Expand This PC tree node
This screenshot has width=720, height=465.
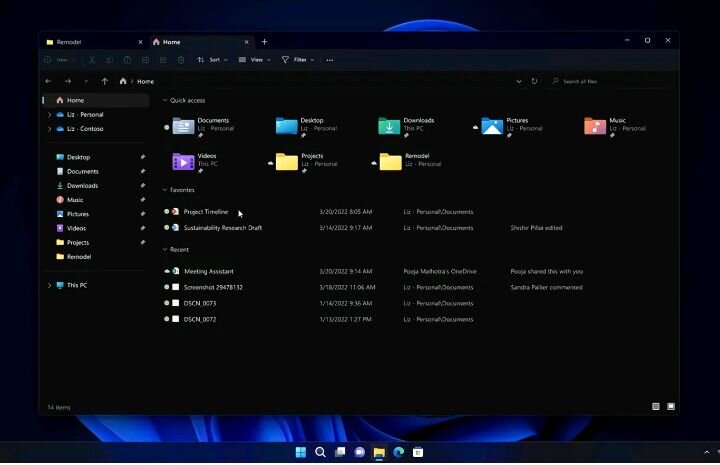tap(50, 286)
